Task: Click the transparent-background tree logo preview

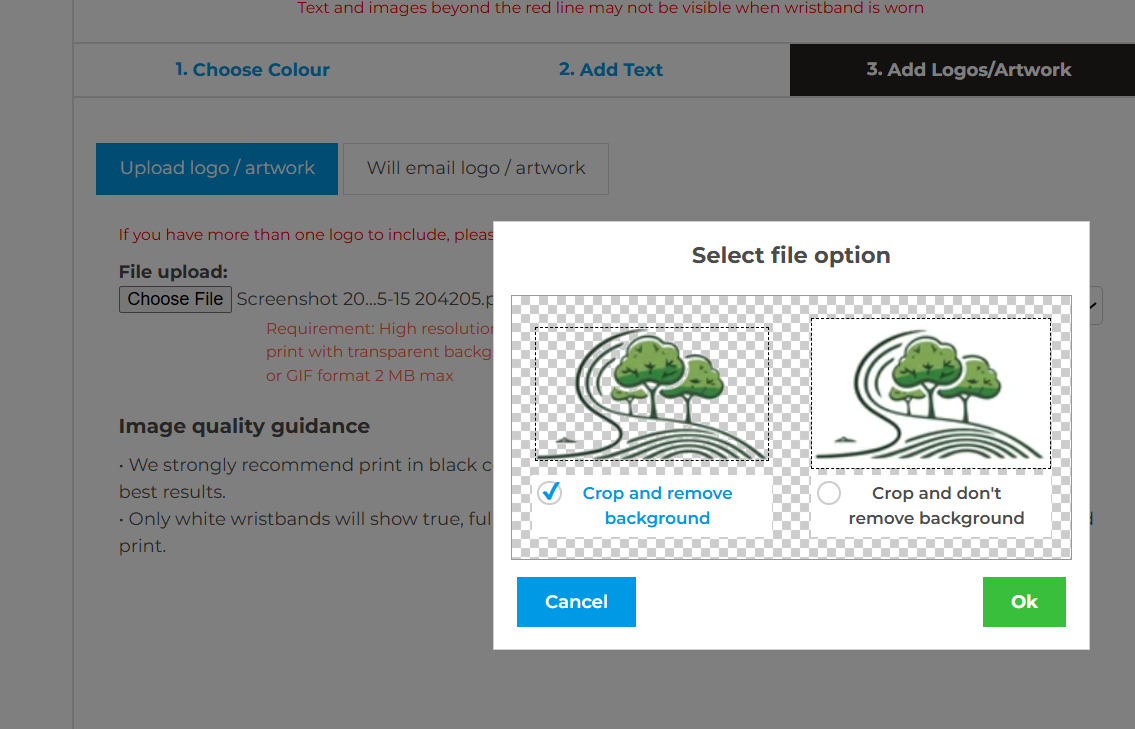Action: [x=652, y=393]
